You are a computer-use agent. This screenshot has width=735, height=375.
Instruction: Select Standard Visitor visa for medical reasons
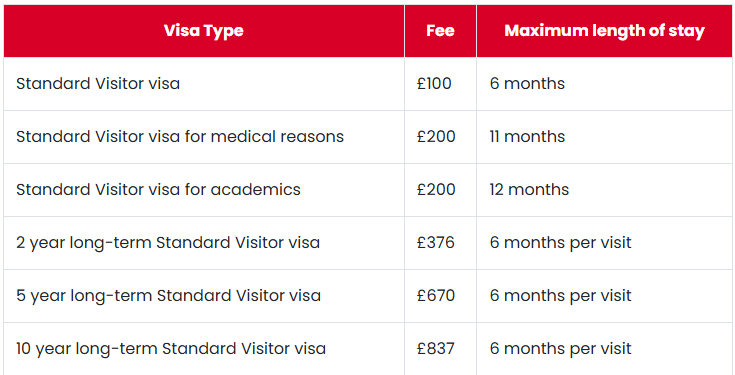pyautogui.click(x=180, y=137)
